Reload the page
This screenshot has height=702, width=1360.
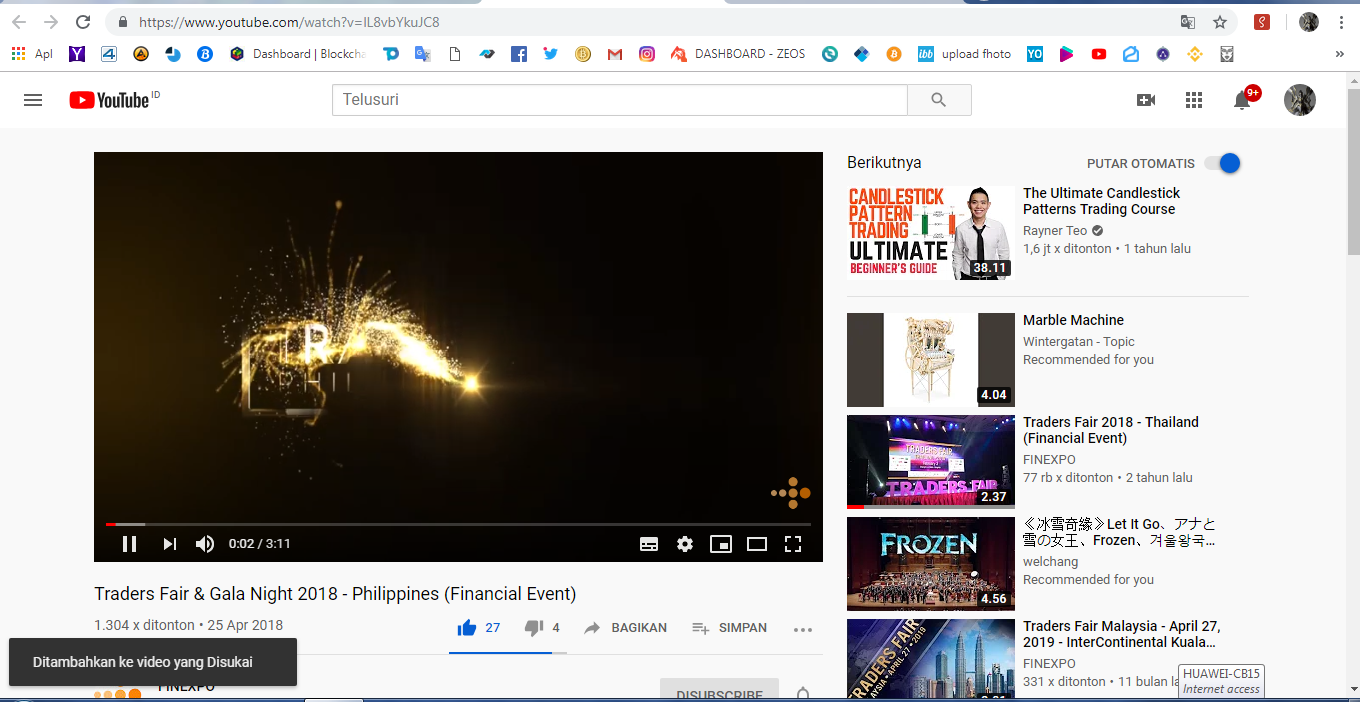(83, 22)
